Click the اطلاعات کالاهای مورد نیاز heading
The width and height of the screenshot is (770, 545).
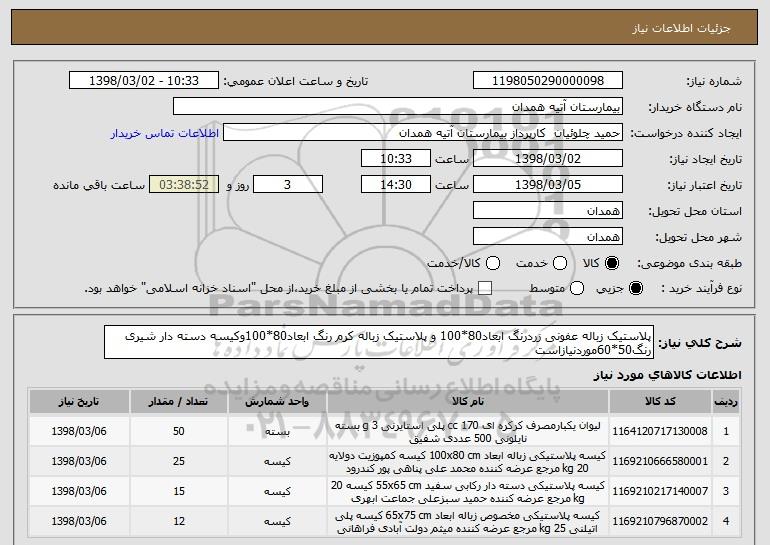(x=667, y=375)
